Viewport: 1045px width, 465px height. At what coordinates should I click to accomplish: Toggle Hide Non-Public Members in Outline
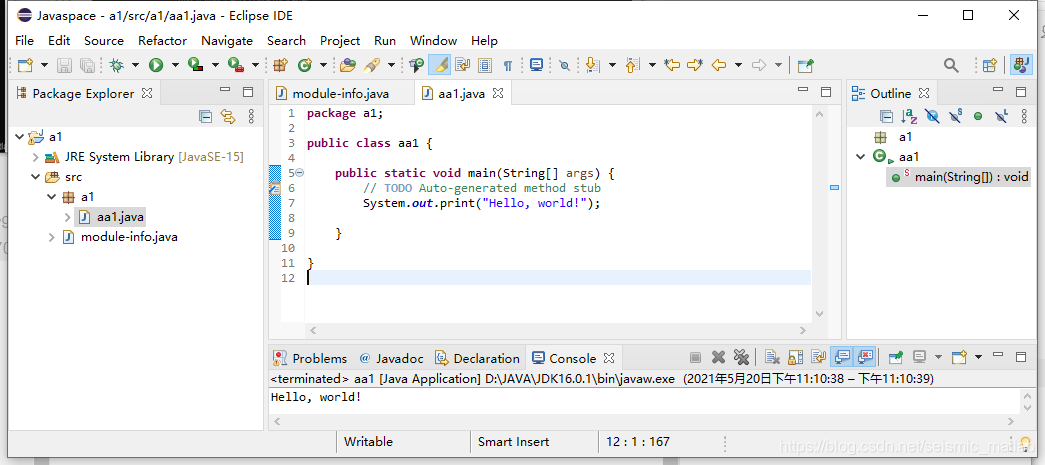coord(978,117)
